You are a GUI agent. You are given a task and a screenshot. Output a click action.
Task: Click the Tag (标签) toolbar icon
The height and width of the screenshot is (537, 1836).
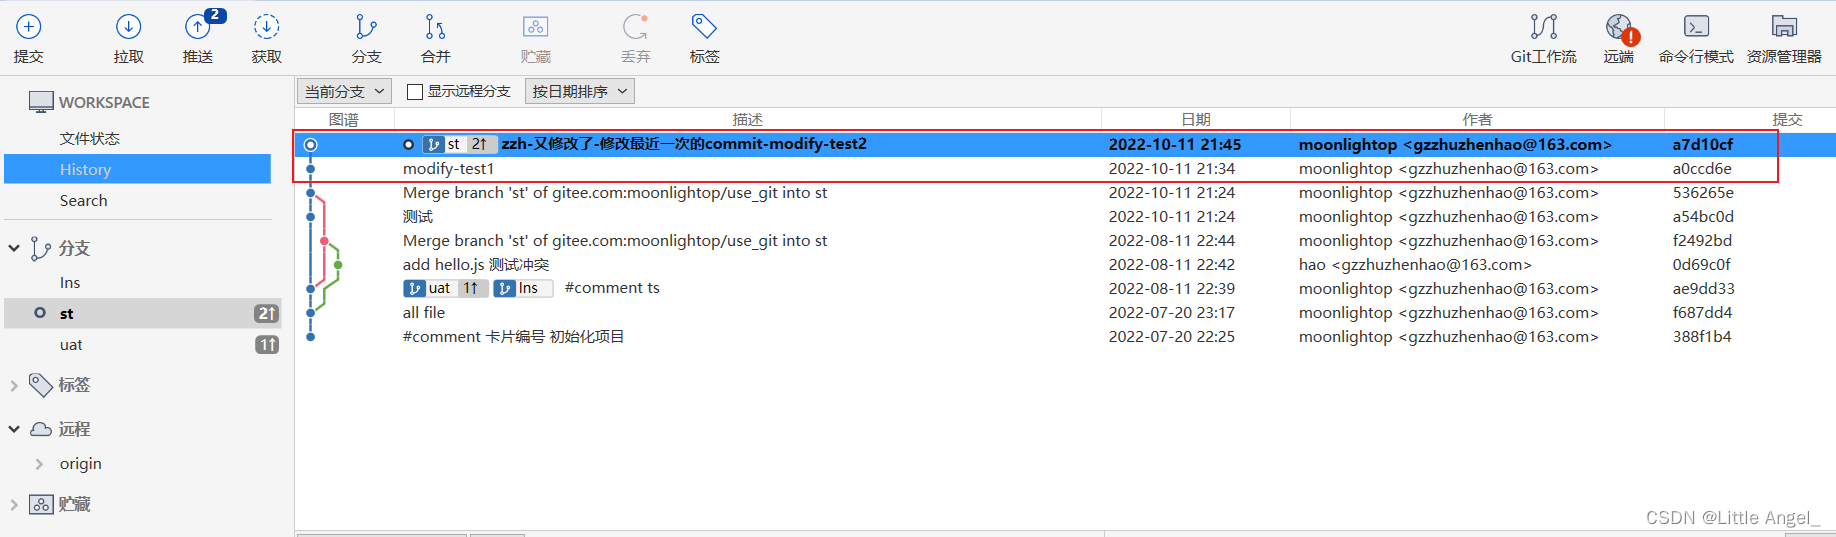(x=704, y=27)
